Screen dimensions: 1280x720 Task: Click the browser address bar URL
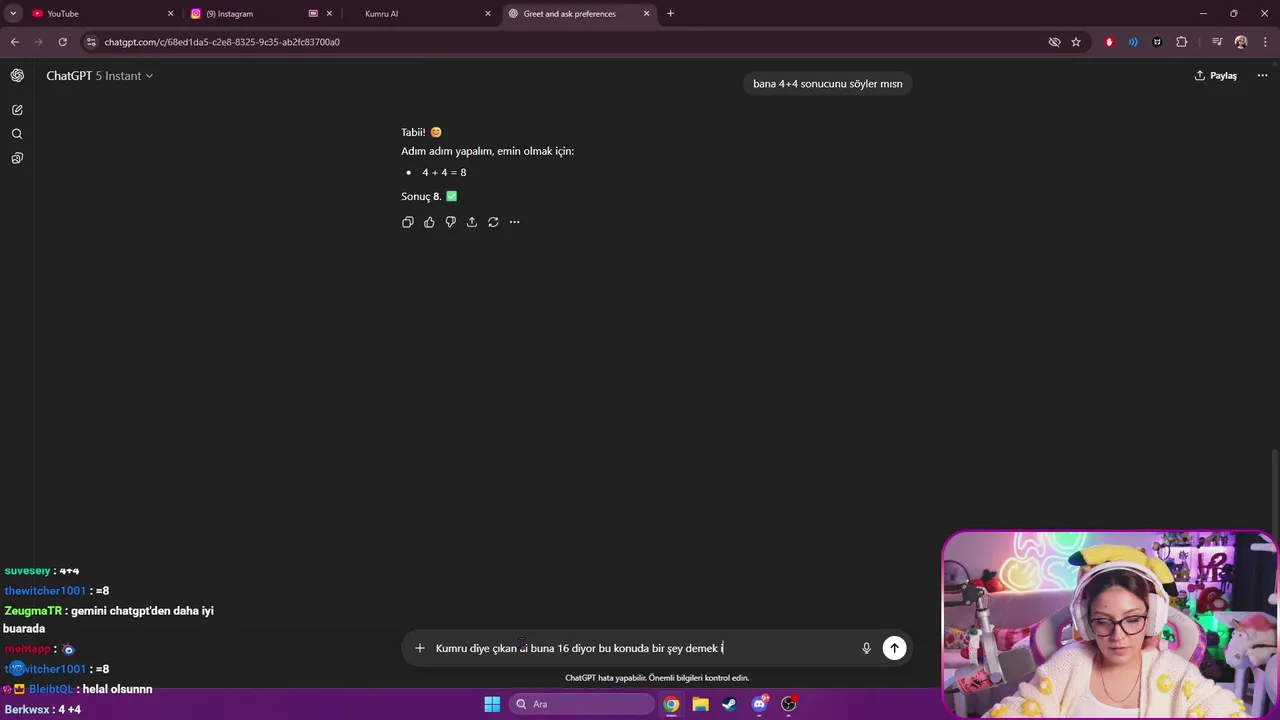point(222,42)
